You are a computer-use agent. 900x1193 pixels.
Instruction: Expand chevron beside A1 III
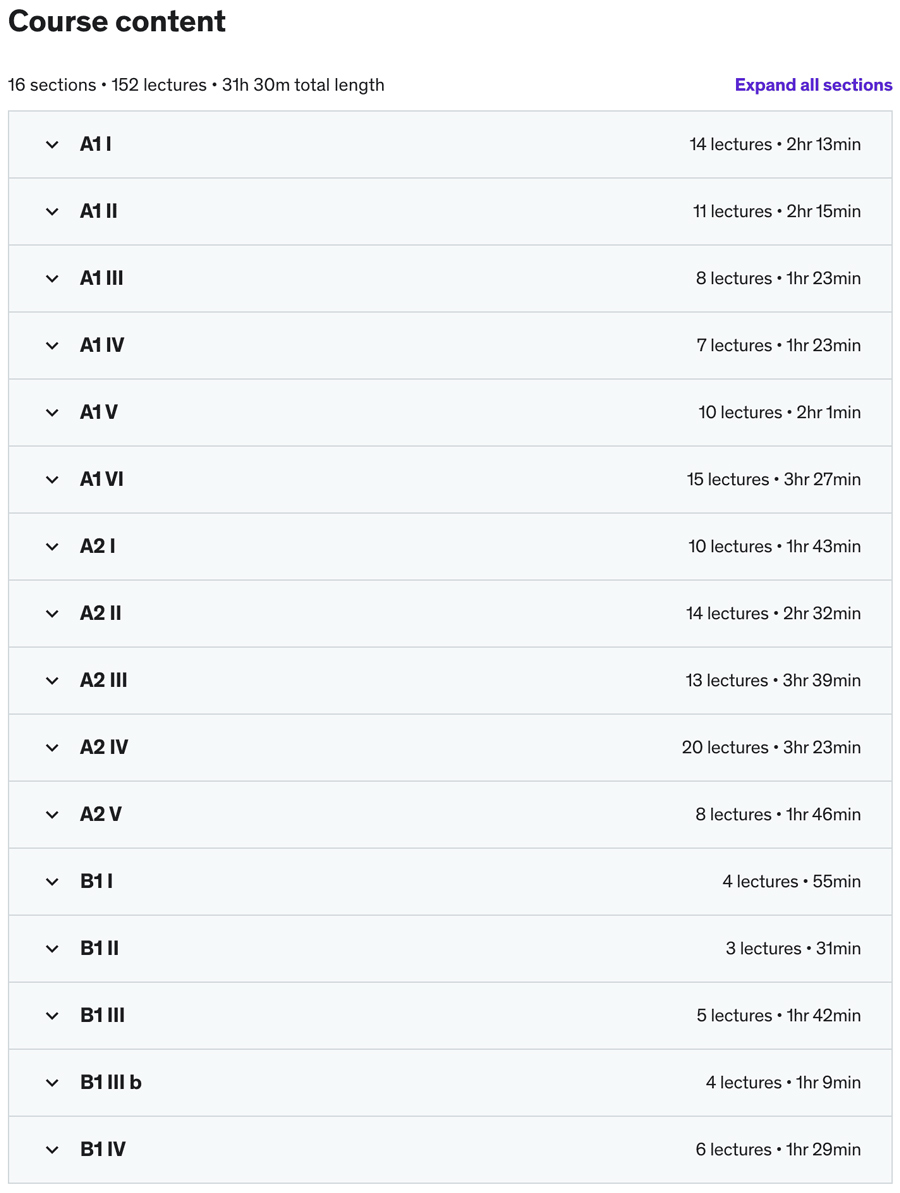coord(52,278)
